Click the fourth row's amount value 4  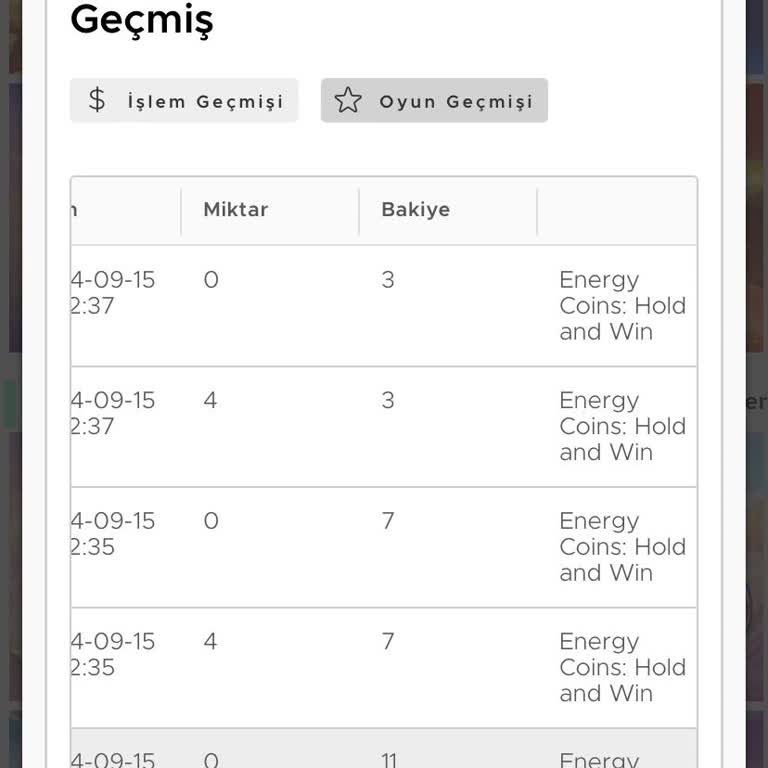[210, 641]
